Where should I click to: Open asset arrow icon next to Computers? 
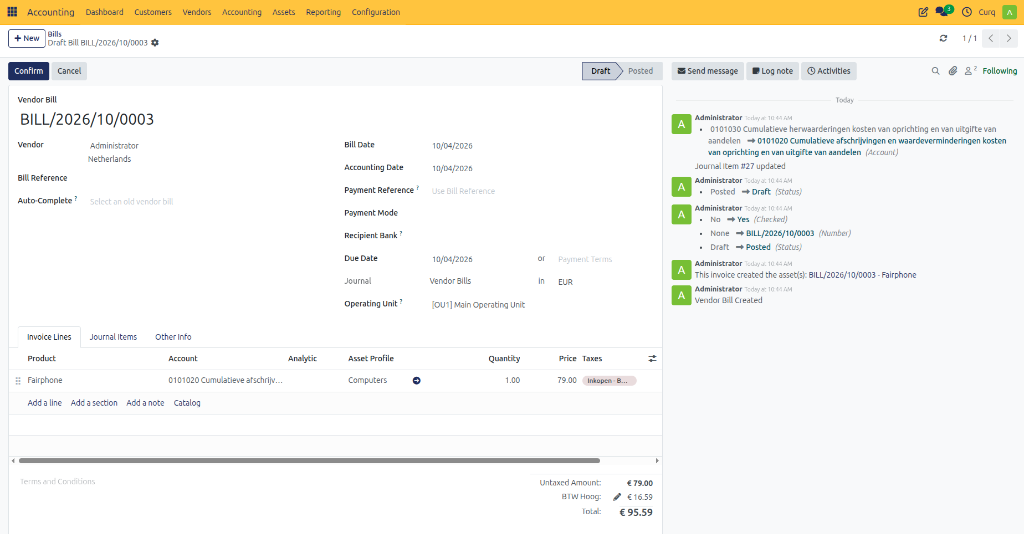(x=417, y=381)
